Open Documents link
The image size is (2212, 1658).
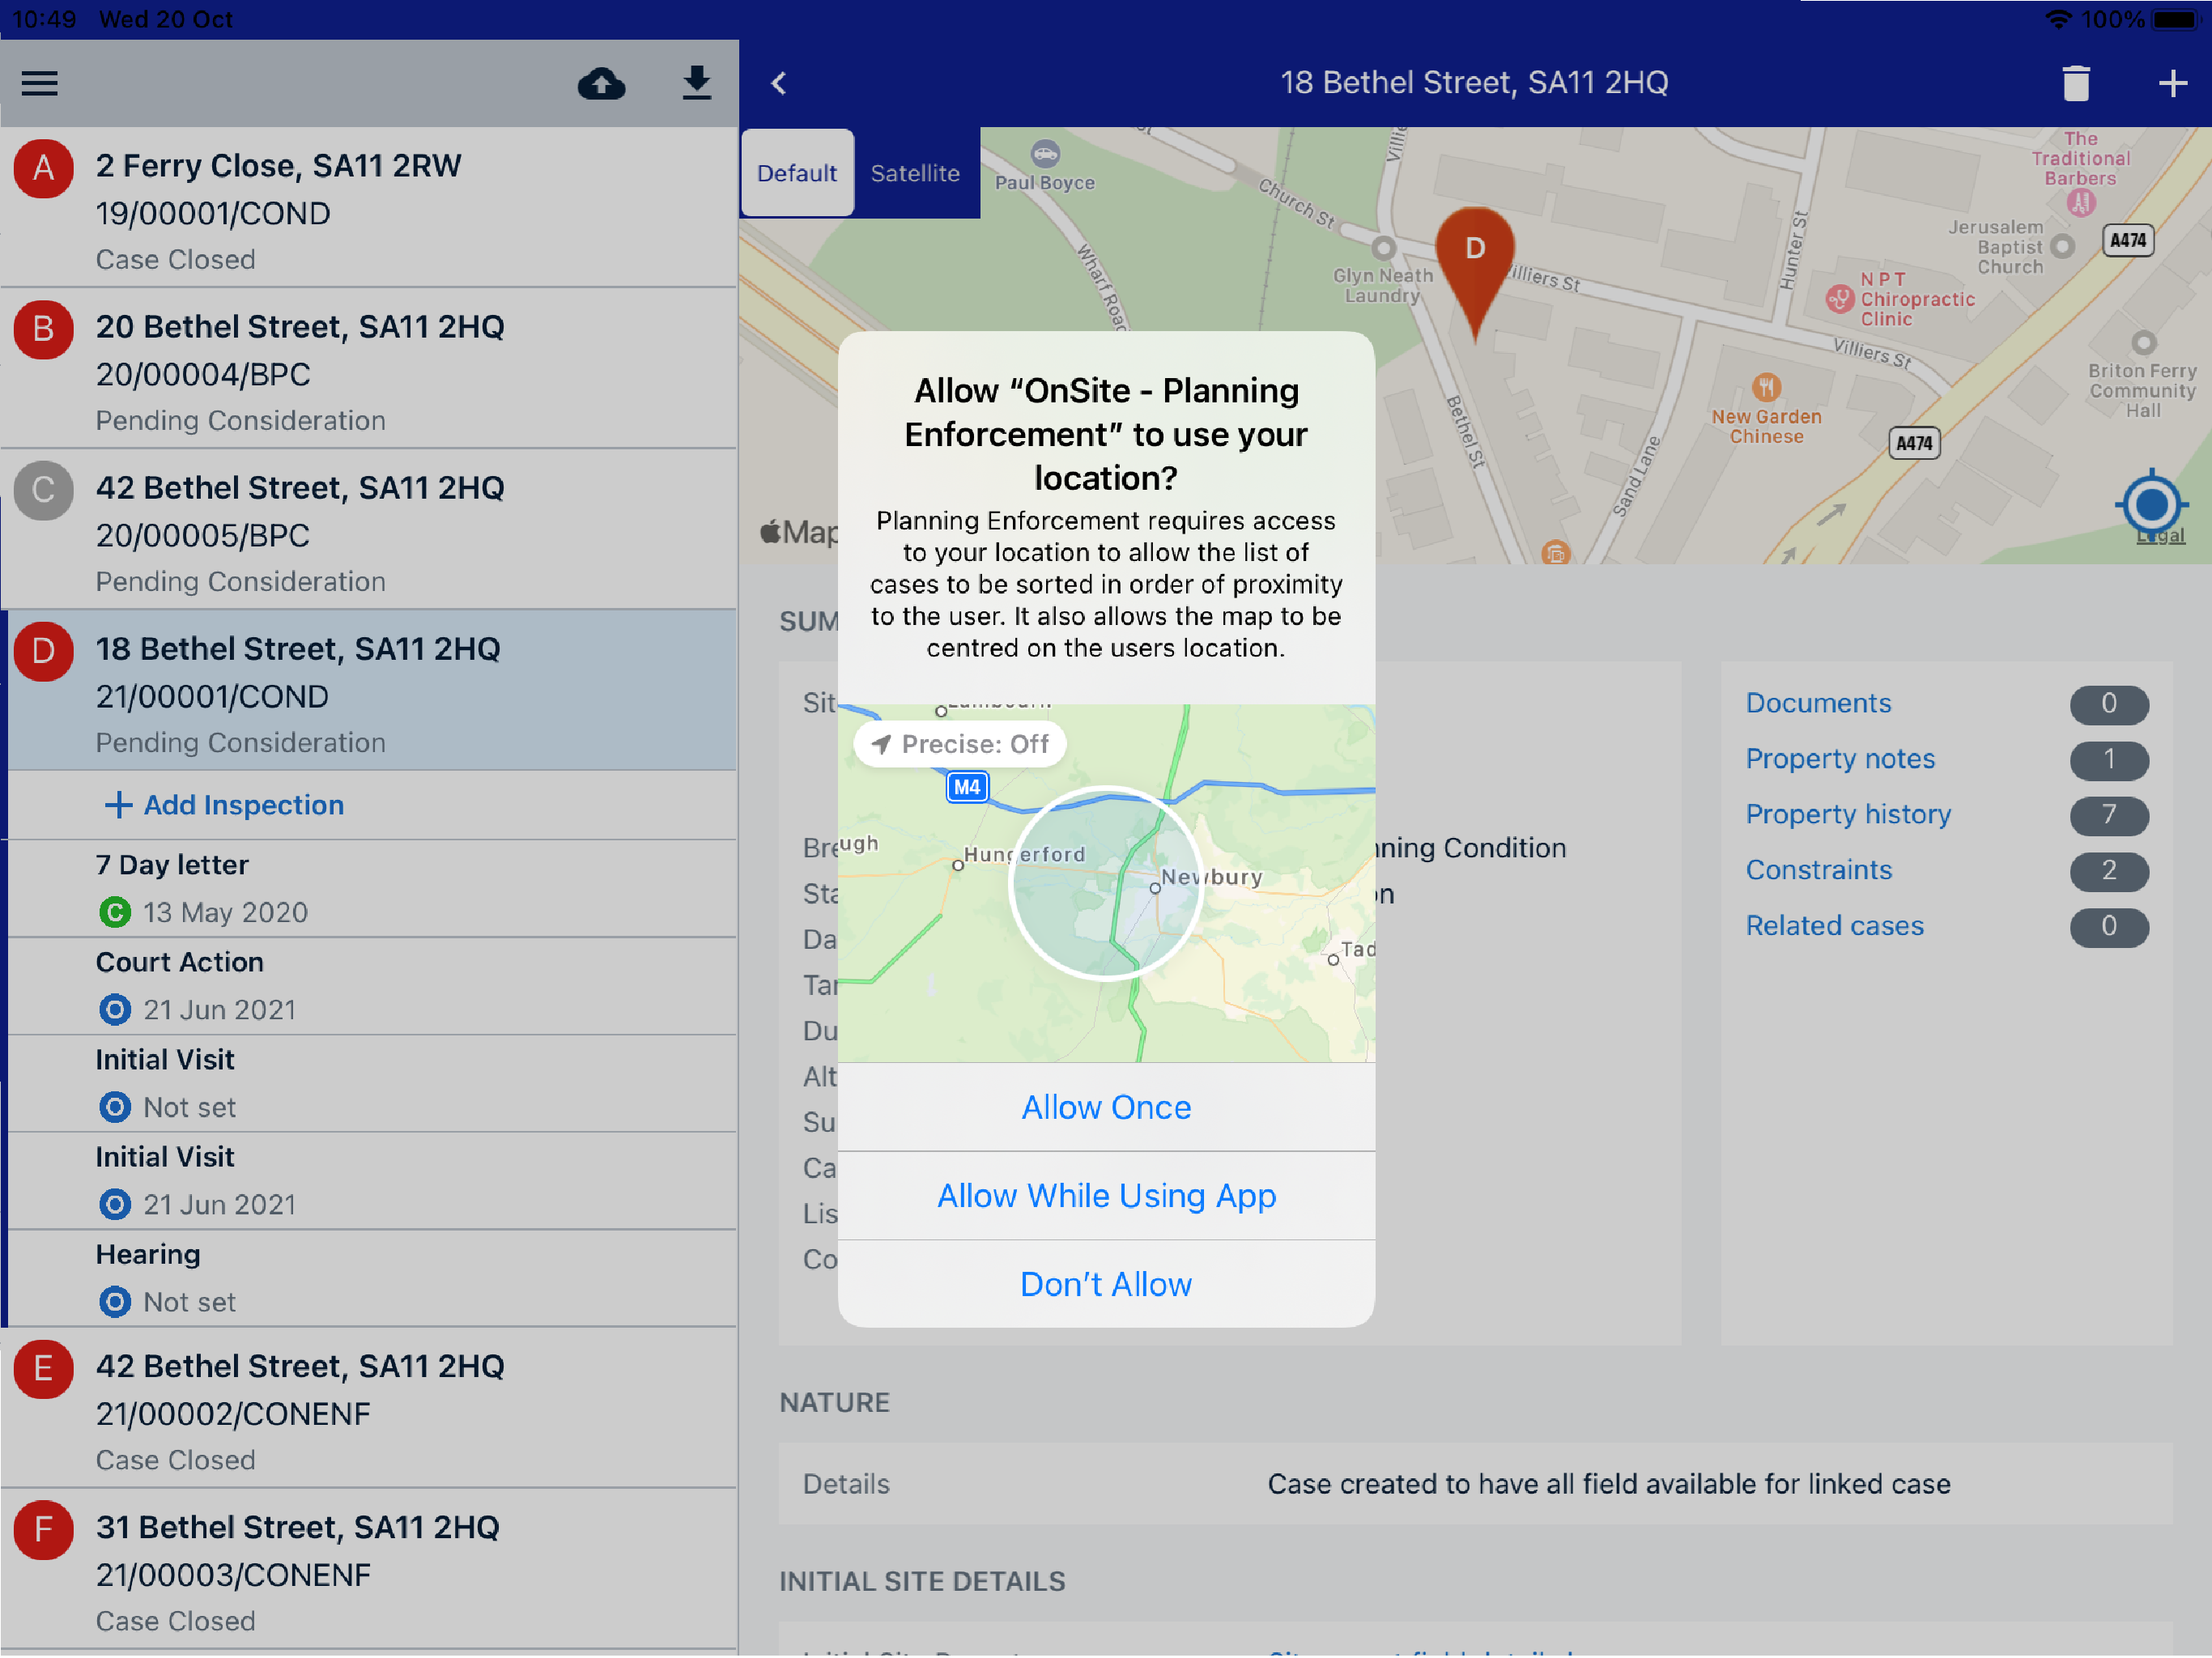1818,703
